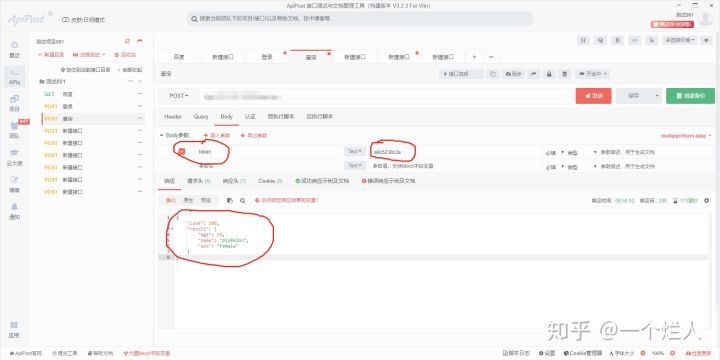720x360 pixels.
Task: Click the share arrow icon above project tree
Action: click(140, 41)
